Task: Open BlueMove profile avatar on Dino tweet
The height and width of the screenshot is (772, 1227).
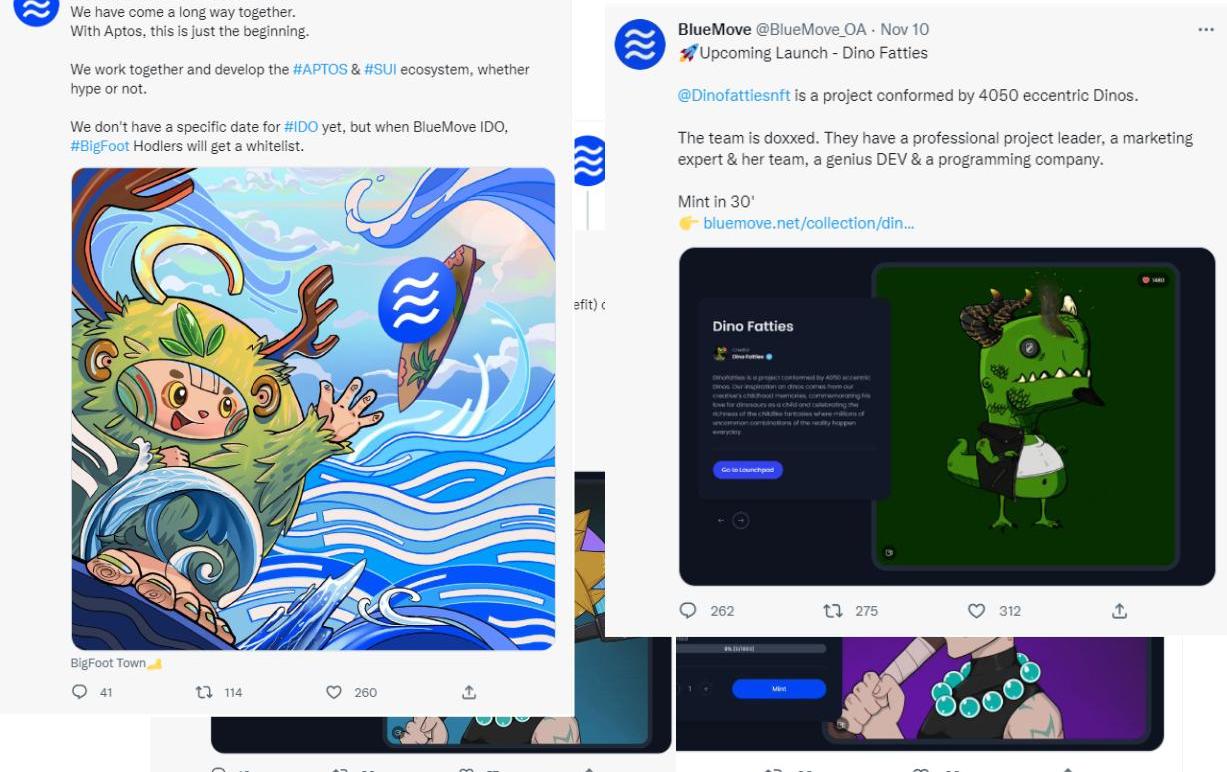Action: coord(640,45)
